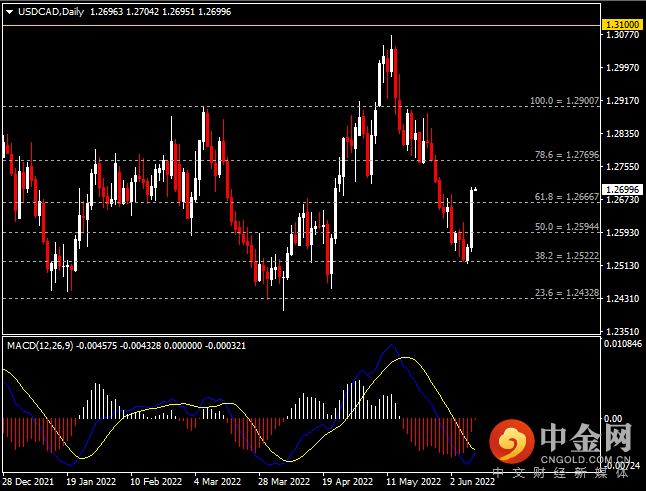Click the current price tag 1.26996

[623, 189]
